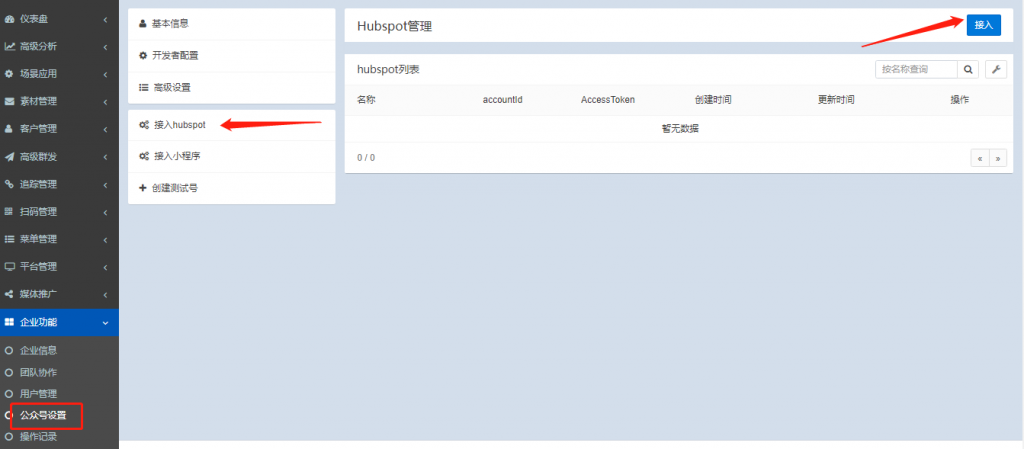Expand the 追踪管理 chevron
The height and width of the screenshot is (449, 1024).
click(105, 184)
